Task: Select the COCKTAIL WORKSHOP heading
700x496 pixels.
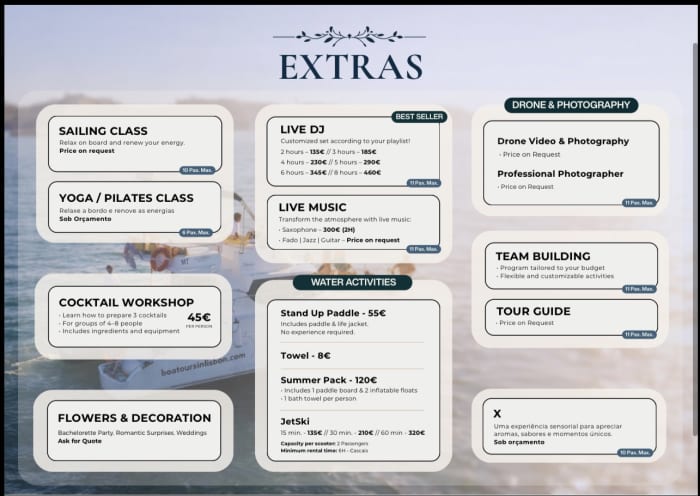Action: point(126,302)
